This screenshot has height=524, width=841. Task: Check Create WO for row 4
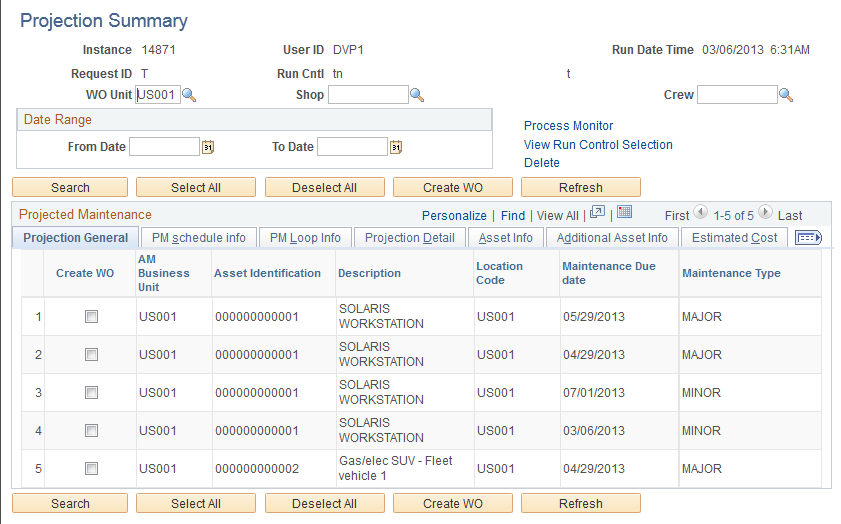[x=91, y=431]
